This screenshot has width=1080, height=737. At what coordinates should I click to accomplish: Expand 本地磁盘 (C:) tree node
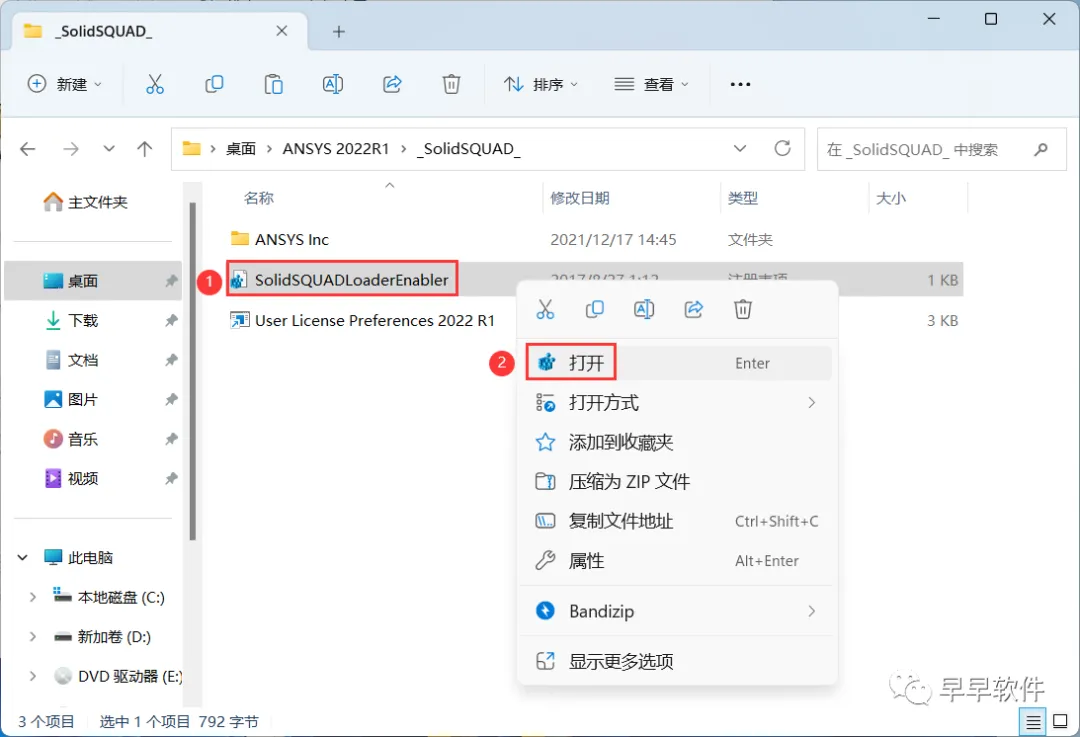[32, 597]
